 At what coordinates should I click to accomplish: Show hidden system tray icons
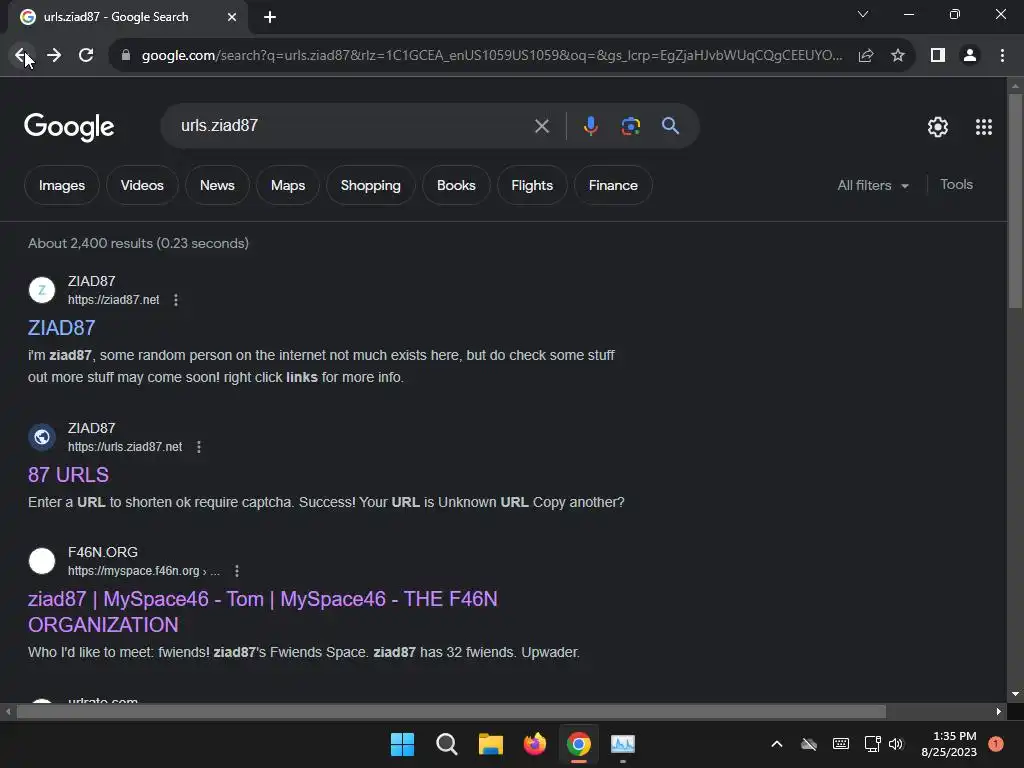(776, 744)
